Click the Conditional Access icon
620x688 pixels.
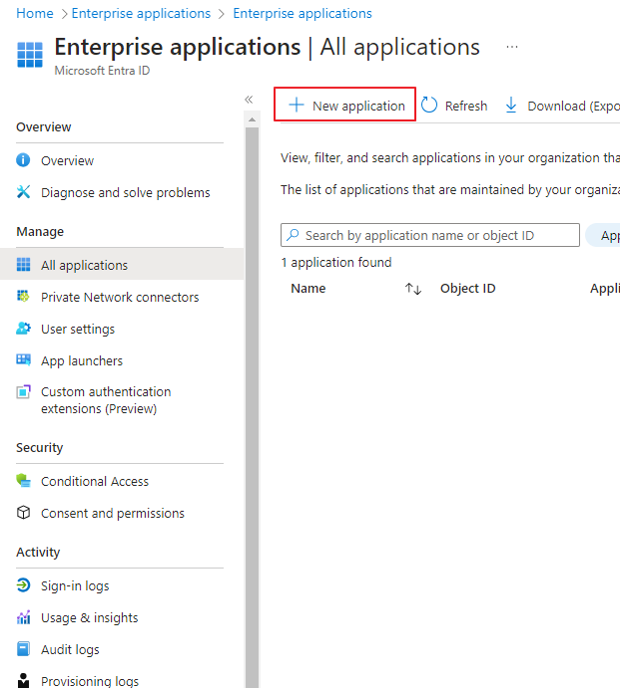[24, 481]
